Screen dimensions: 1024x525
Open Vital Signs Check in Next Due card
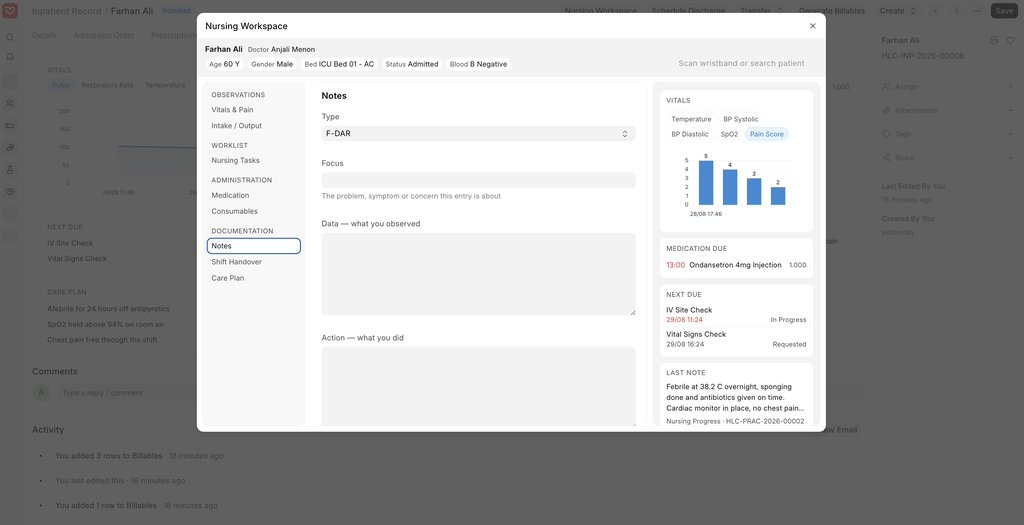click(x=696, y=334)
